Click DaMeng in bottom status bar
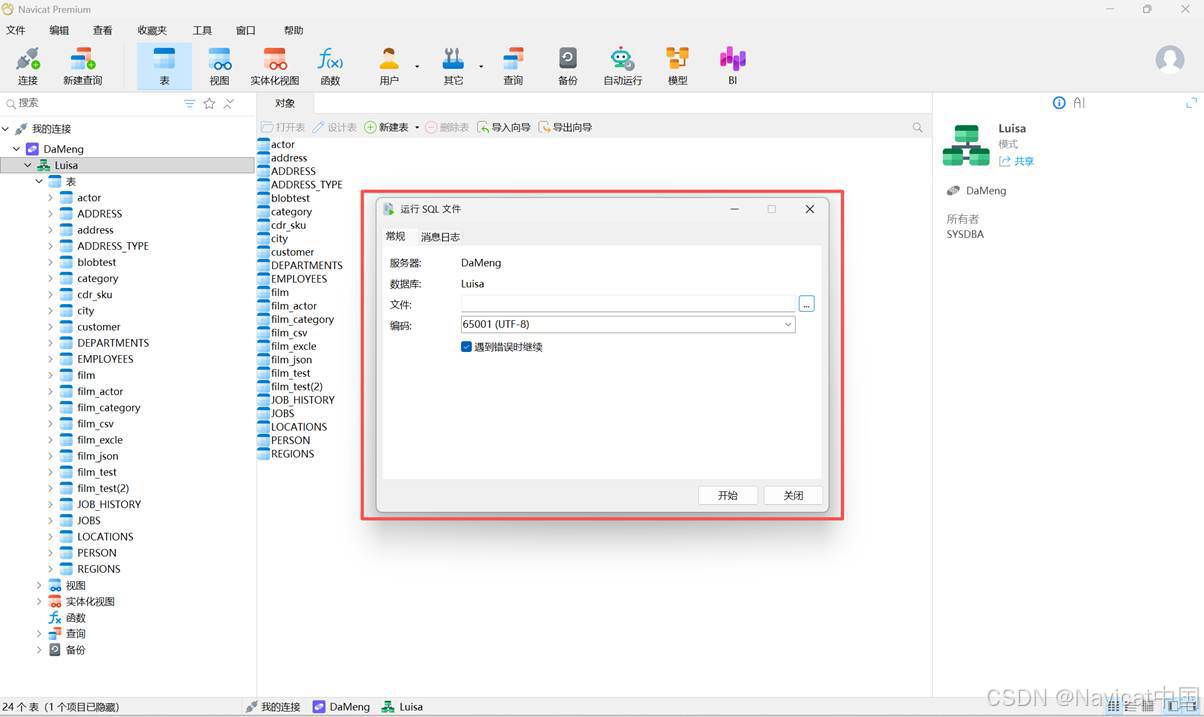This screenshot has height=717, width=1204. coord(341,707)
